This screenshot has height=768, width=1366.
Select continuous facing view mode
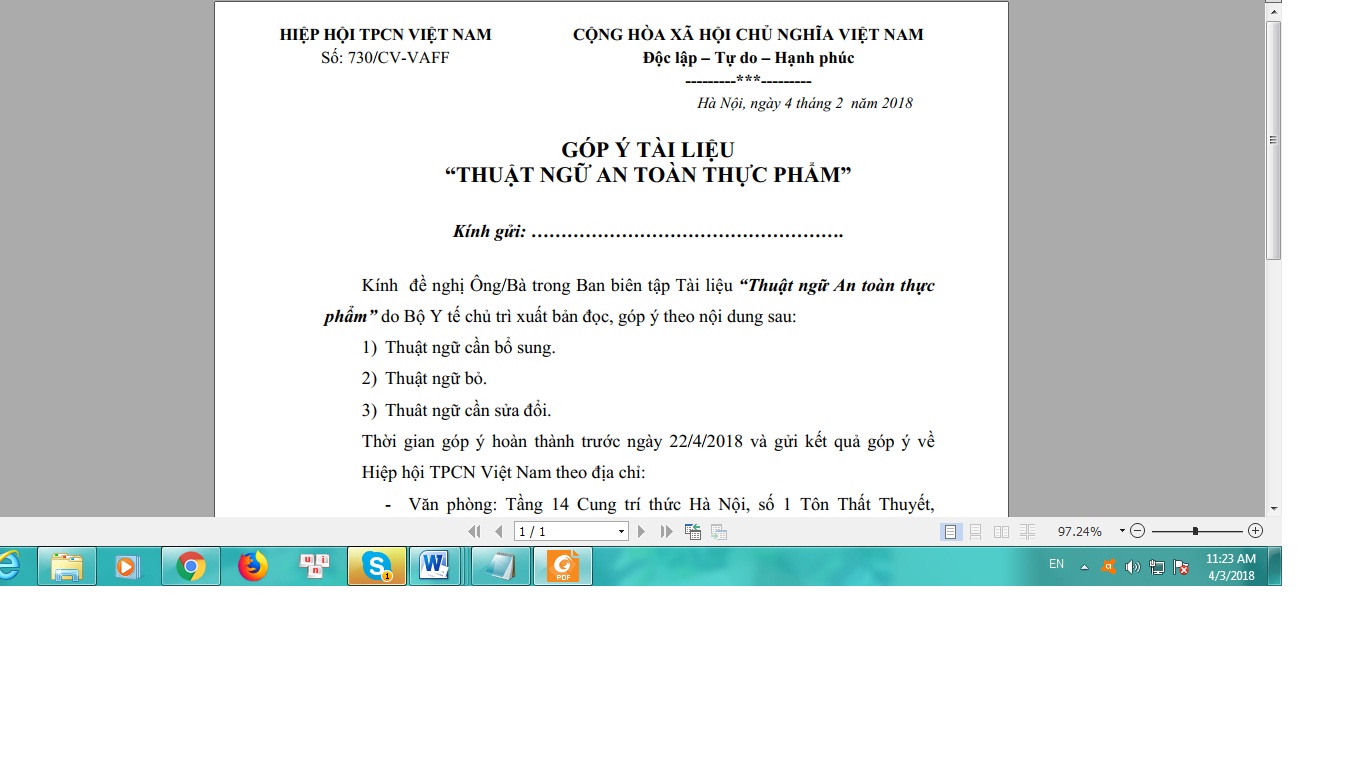click(x=1028, y=532)
